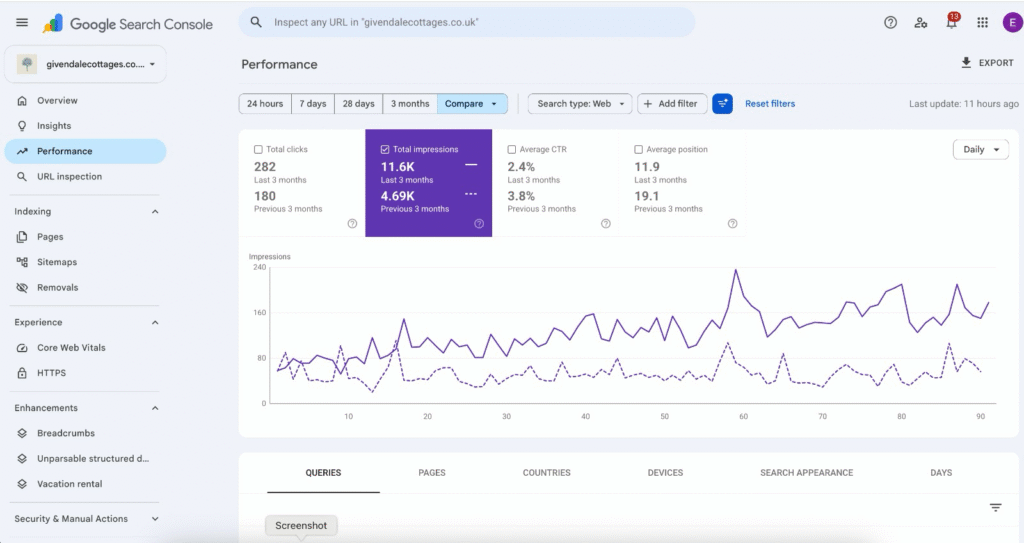
Task: Open the hamburger main menu
Action: (x=22, y=22)
